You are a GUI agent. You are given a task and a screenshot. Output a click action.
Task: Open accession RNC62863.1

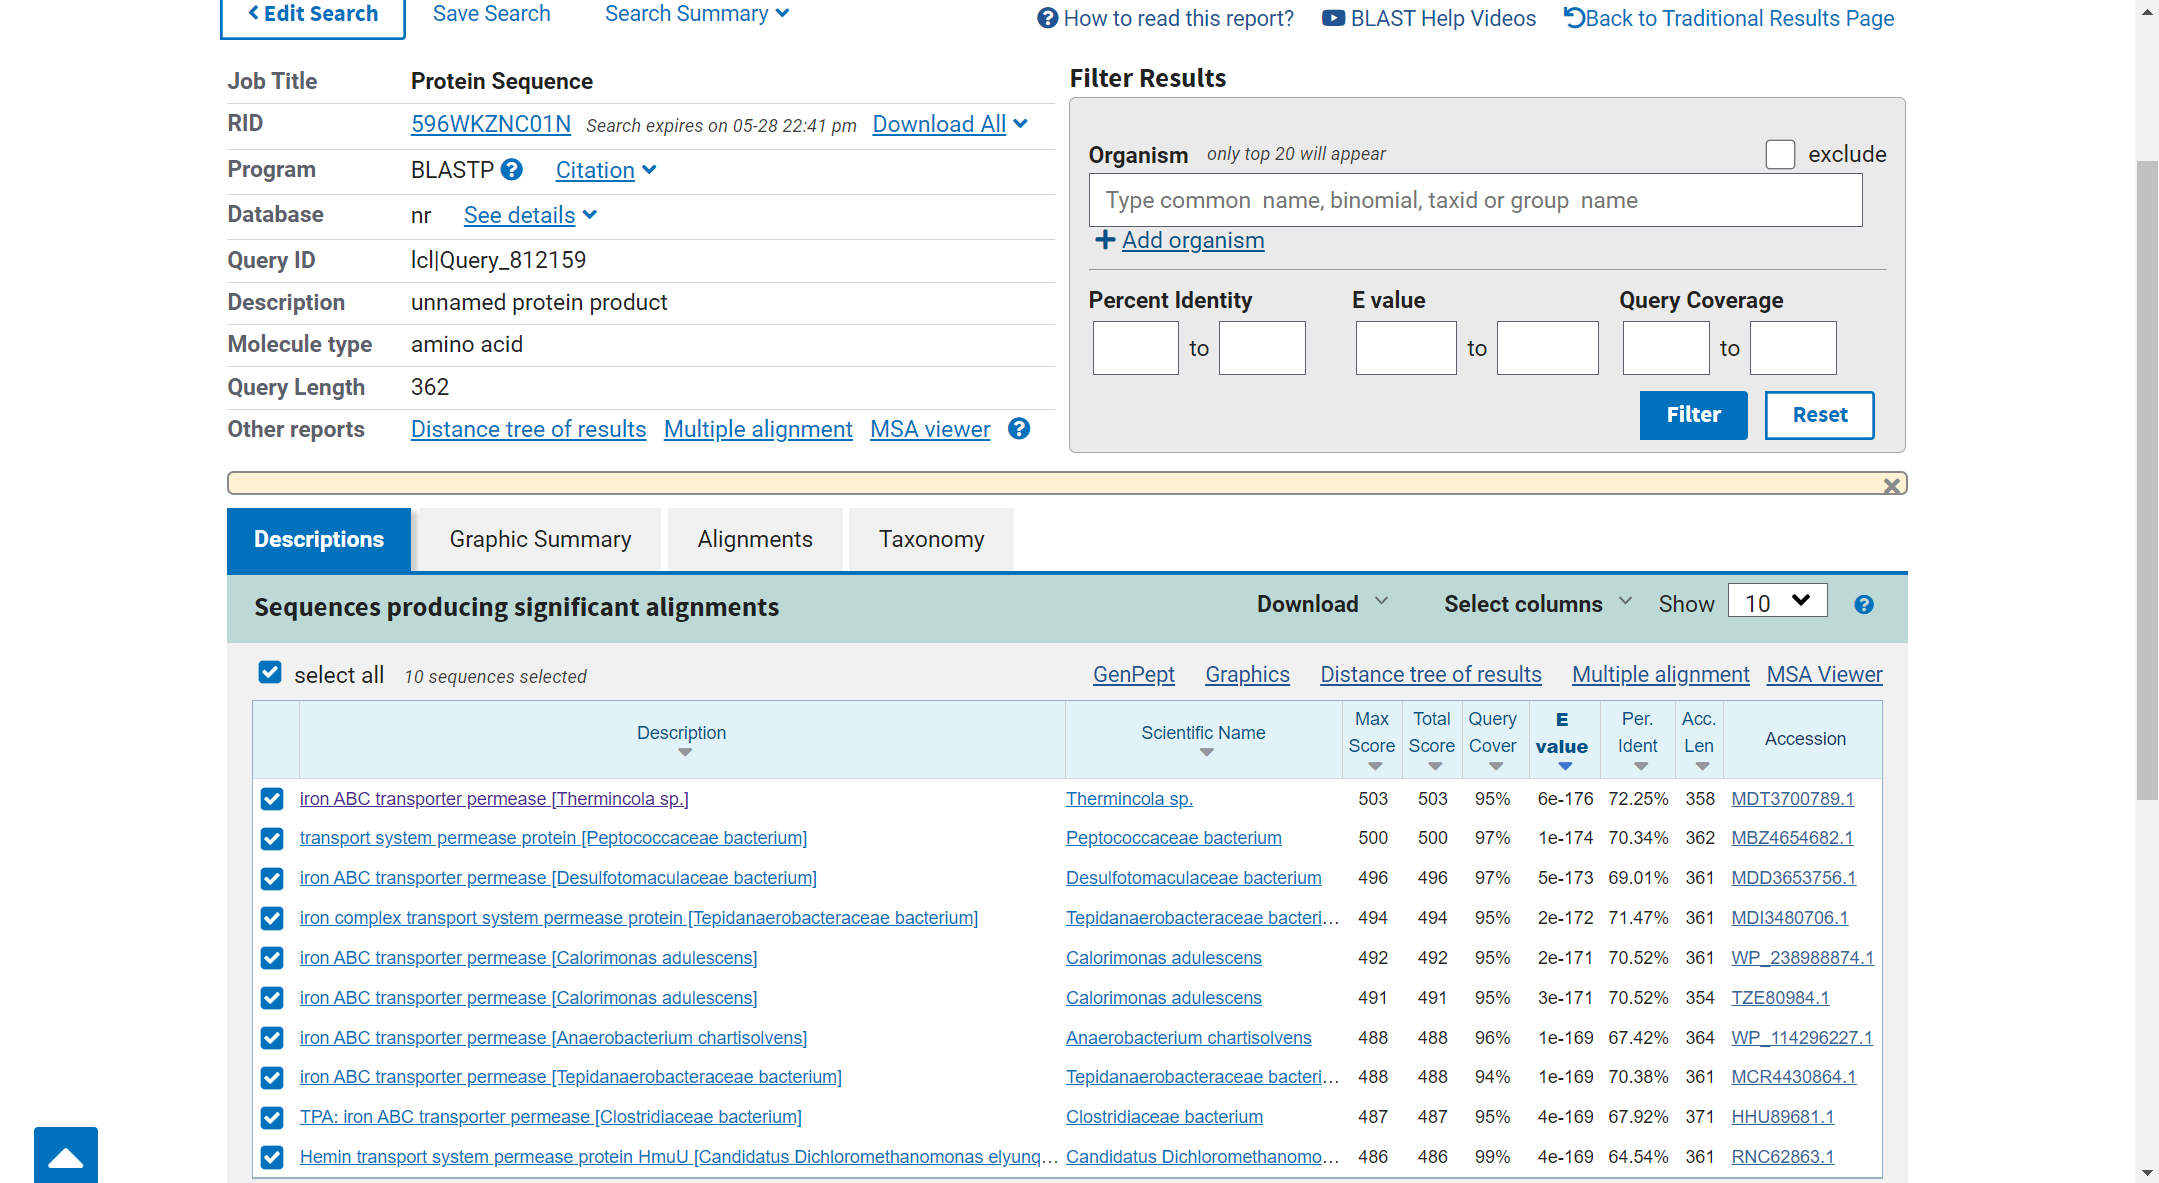click(x=1782, y=1157)
